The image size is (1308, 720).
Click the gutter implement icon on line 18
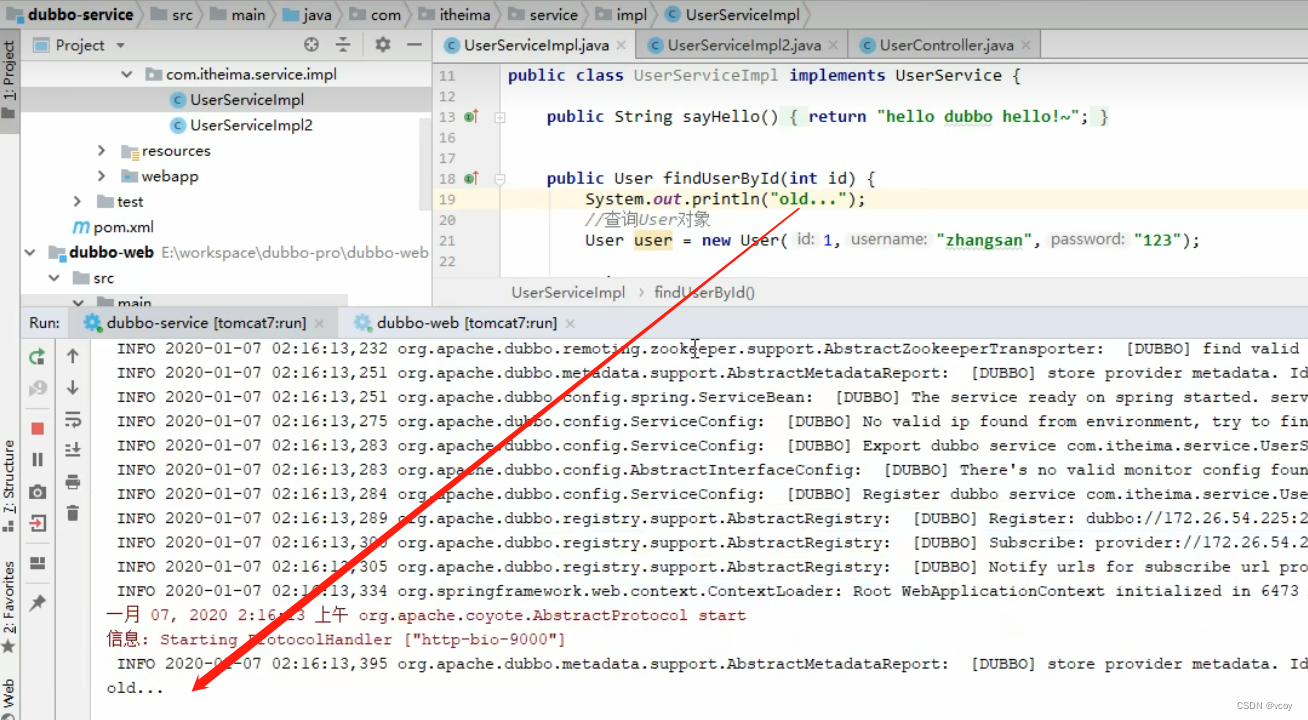tap(471, 179)
